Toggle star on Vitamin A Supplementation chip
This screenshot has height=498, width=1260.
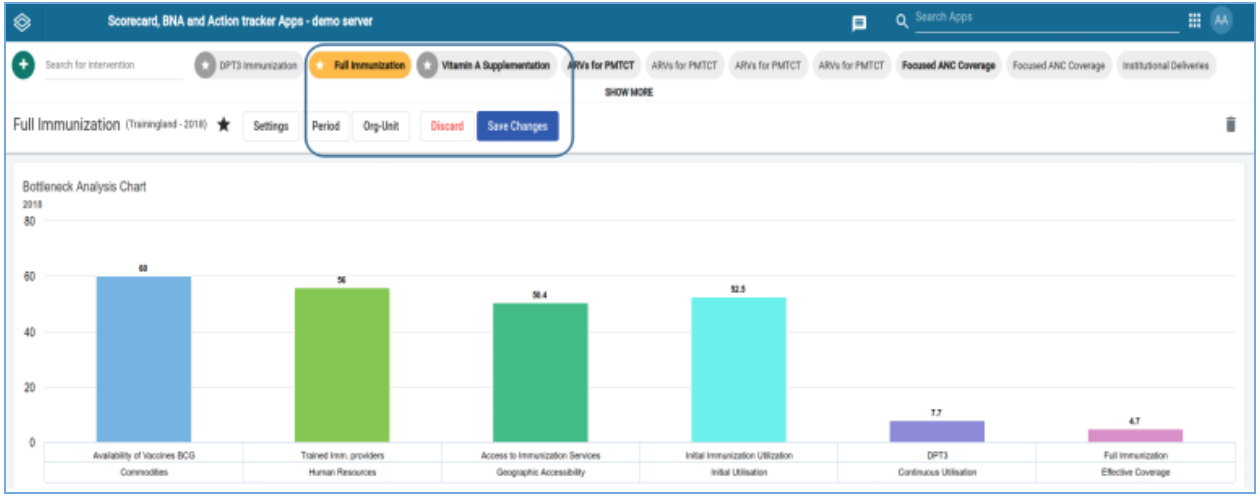427,66
